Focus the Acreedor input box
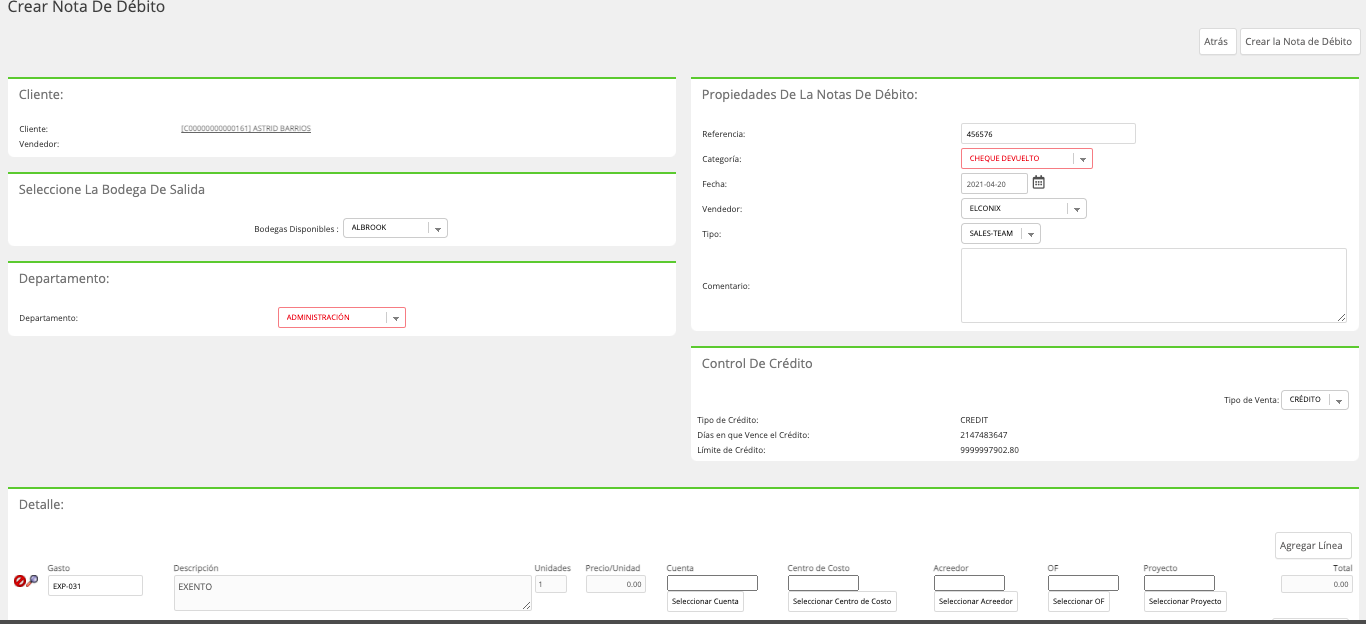Screen dimensions: 1366x624 coord(969,583)
